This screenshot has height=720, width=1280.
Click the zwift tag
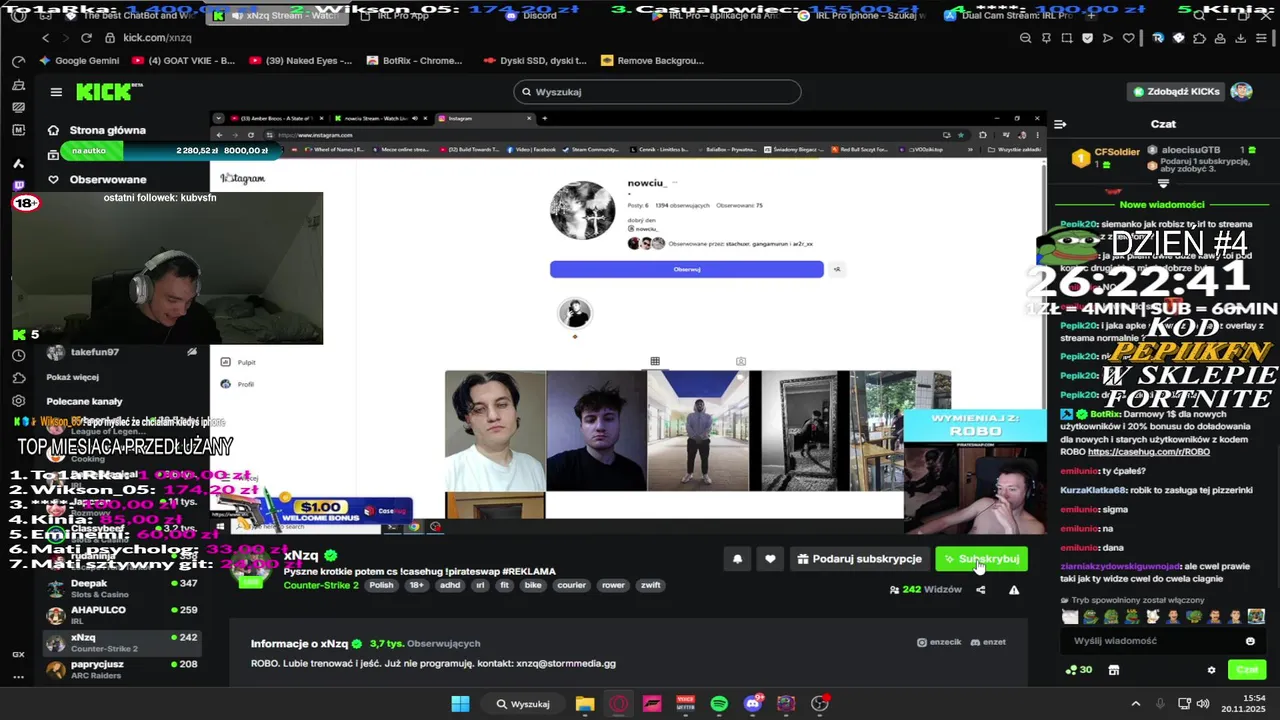(x=650, y=585)
